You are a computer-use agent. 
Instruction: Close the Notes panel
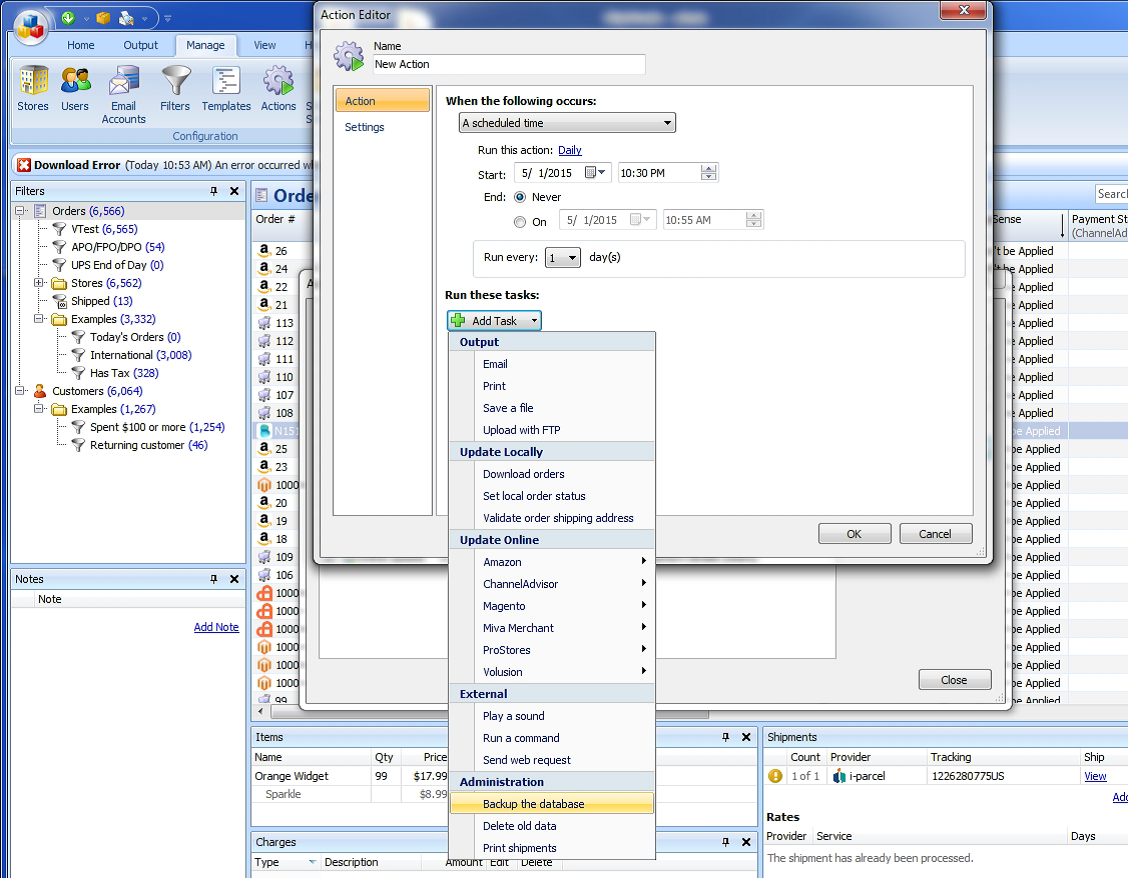234,579
